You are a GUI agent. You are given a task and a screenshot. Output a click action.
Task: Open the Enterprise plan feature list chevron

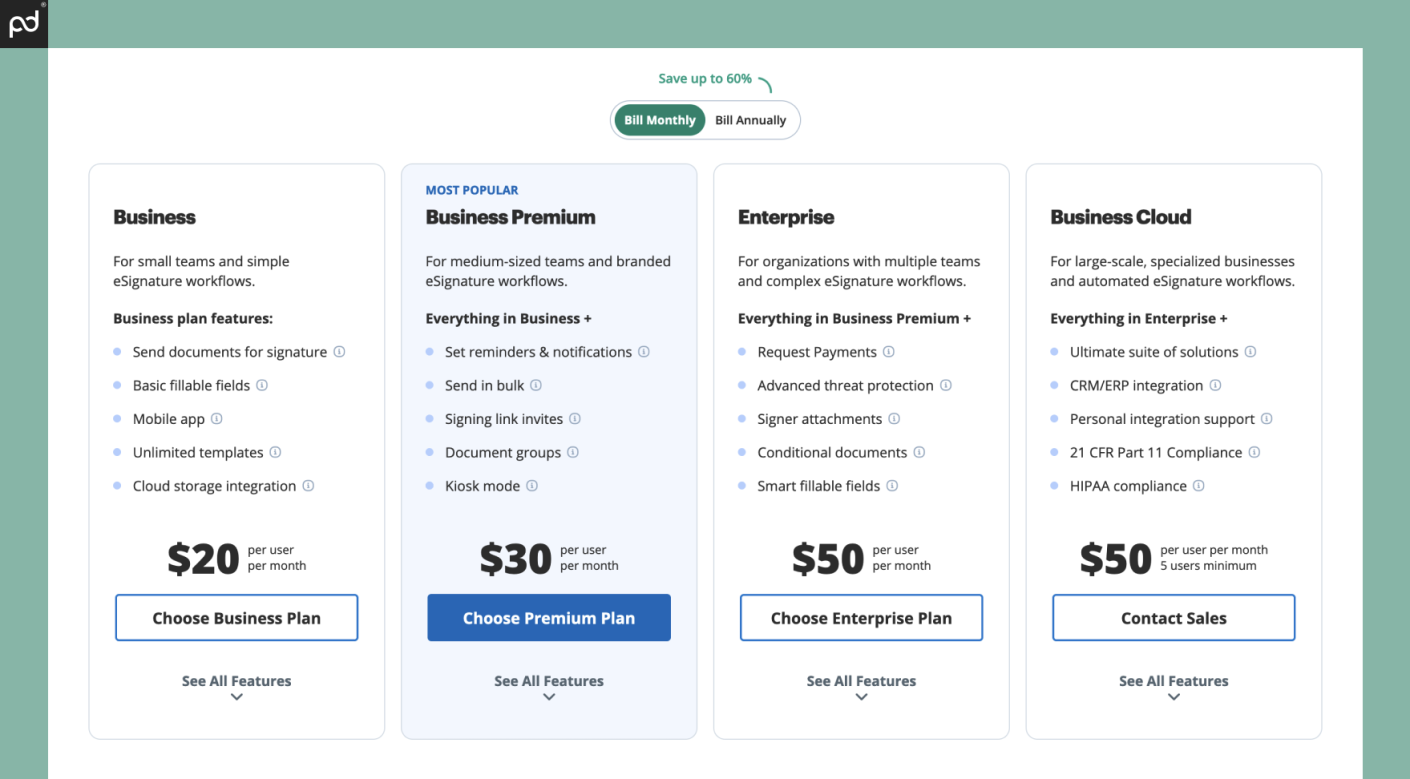[861, 697]
